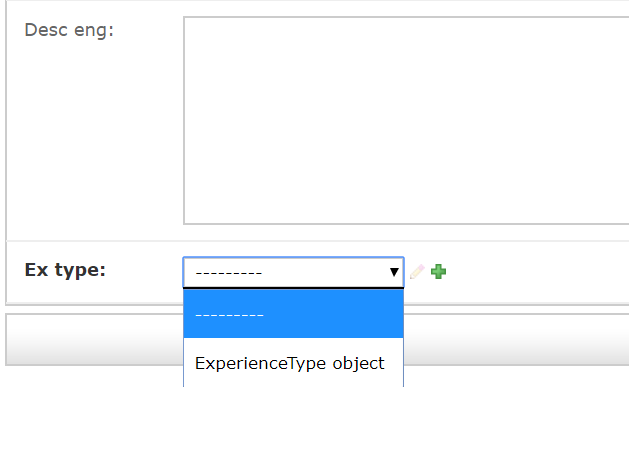The image size is (629, 450).
Task: Change selected Ex type using pencil icon
Action: (417, 272)
